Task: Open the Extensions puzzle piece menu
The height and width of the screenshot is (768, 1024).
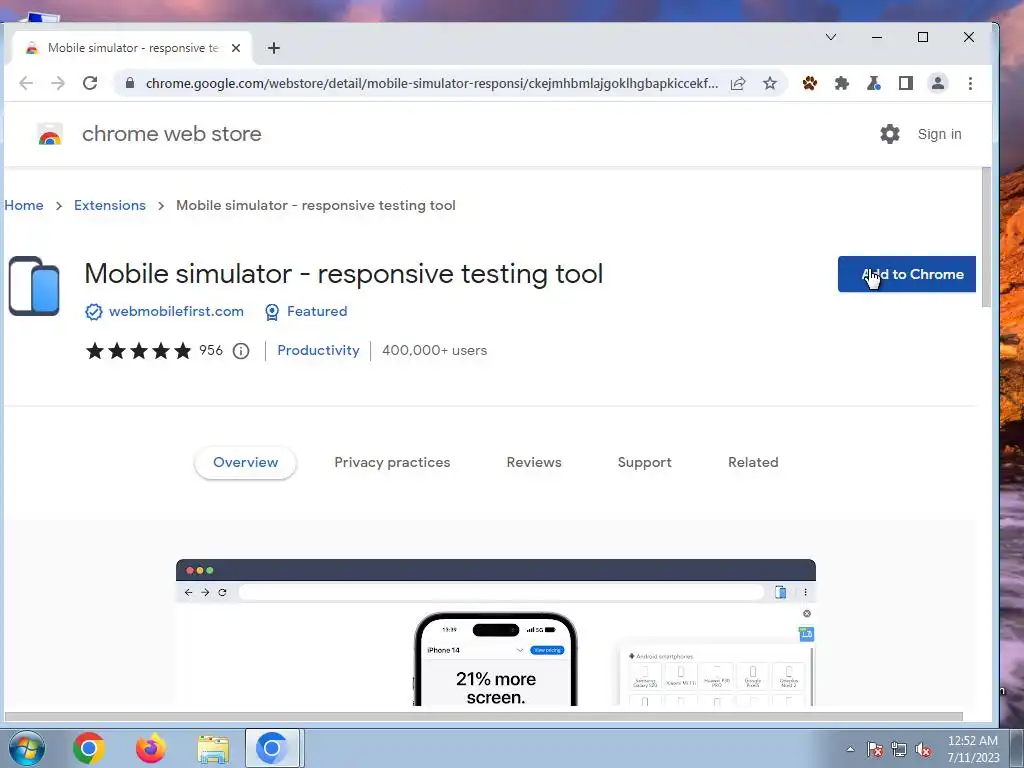Action: 842,83
